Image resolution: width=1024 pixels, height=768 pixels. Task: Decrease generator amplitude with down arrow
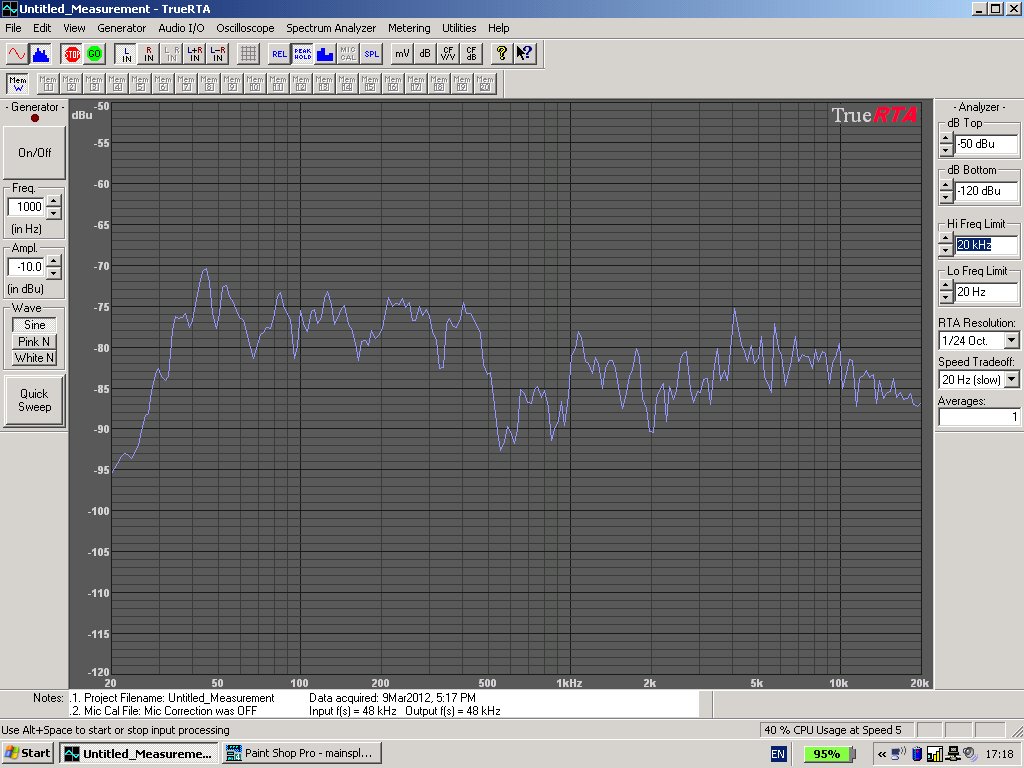click(x=54, y=273)
